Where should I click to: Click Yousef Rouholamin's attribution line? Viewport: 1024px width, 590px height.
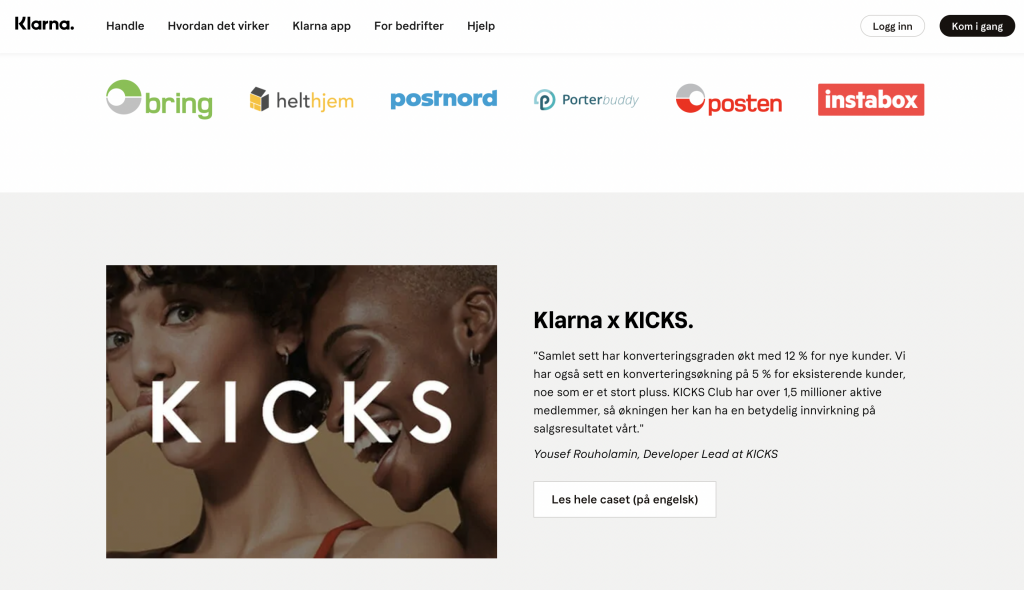point(655,454)
